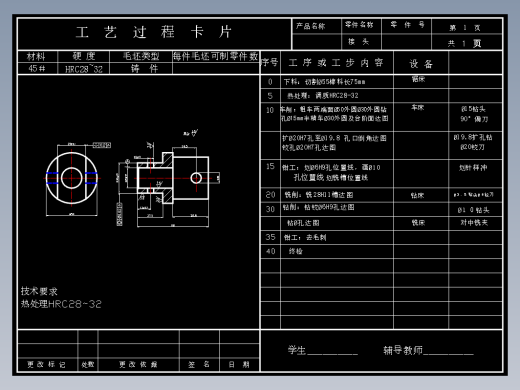Image resolution: width=520 pixels, height=390 pixels.
Task: Select row 40 text 终检
Action: pos(296,251)
